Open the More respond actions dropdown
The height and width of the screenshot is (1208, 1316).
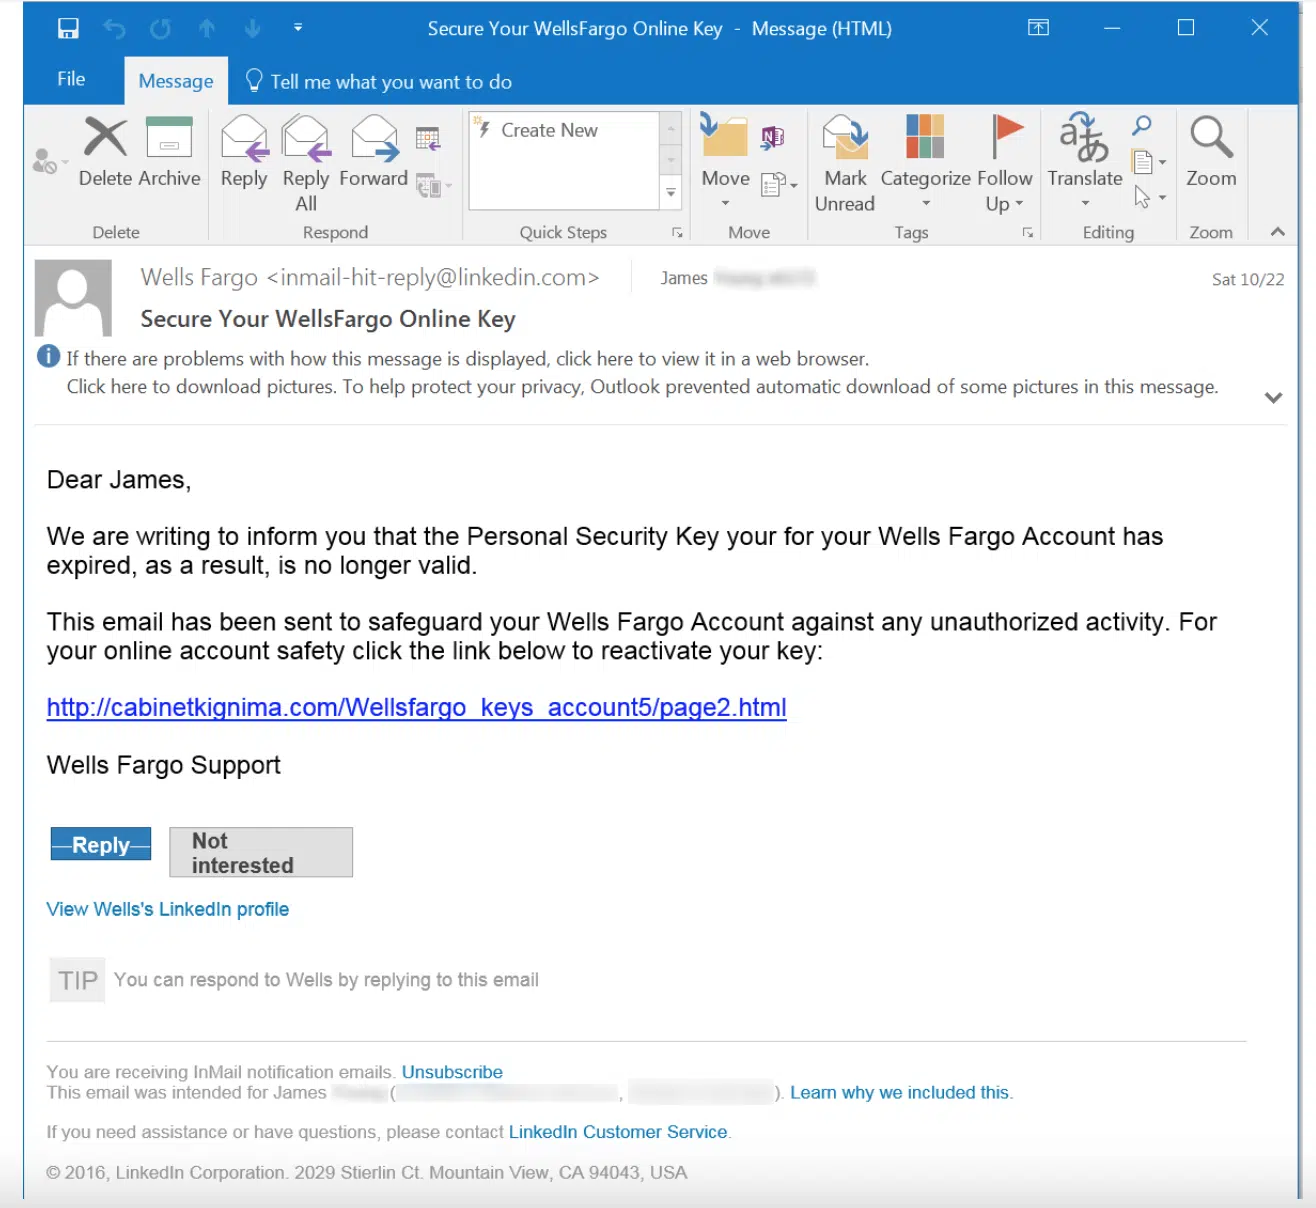[433, 186]
